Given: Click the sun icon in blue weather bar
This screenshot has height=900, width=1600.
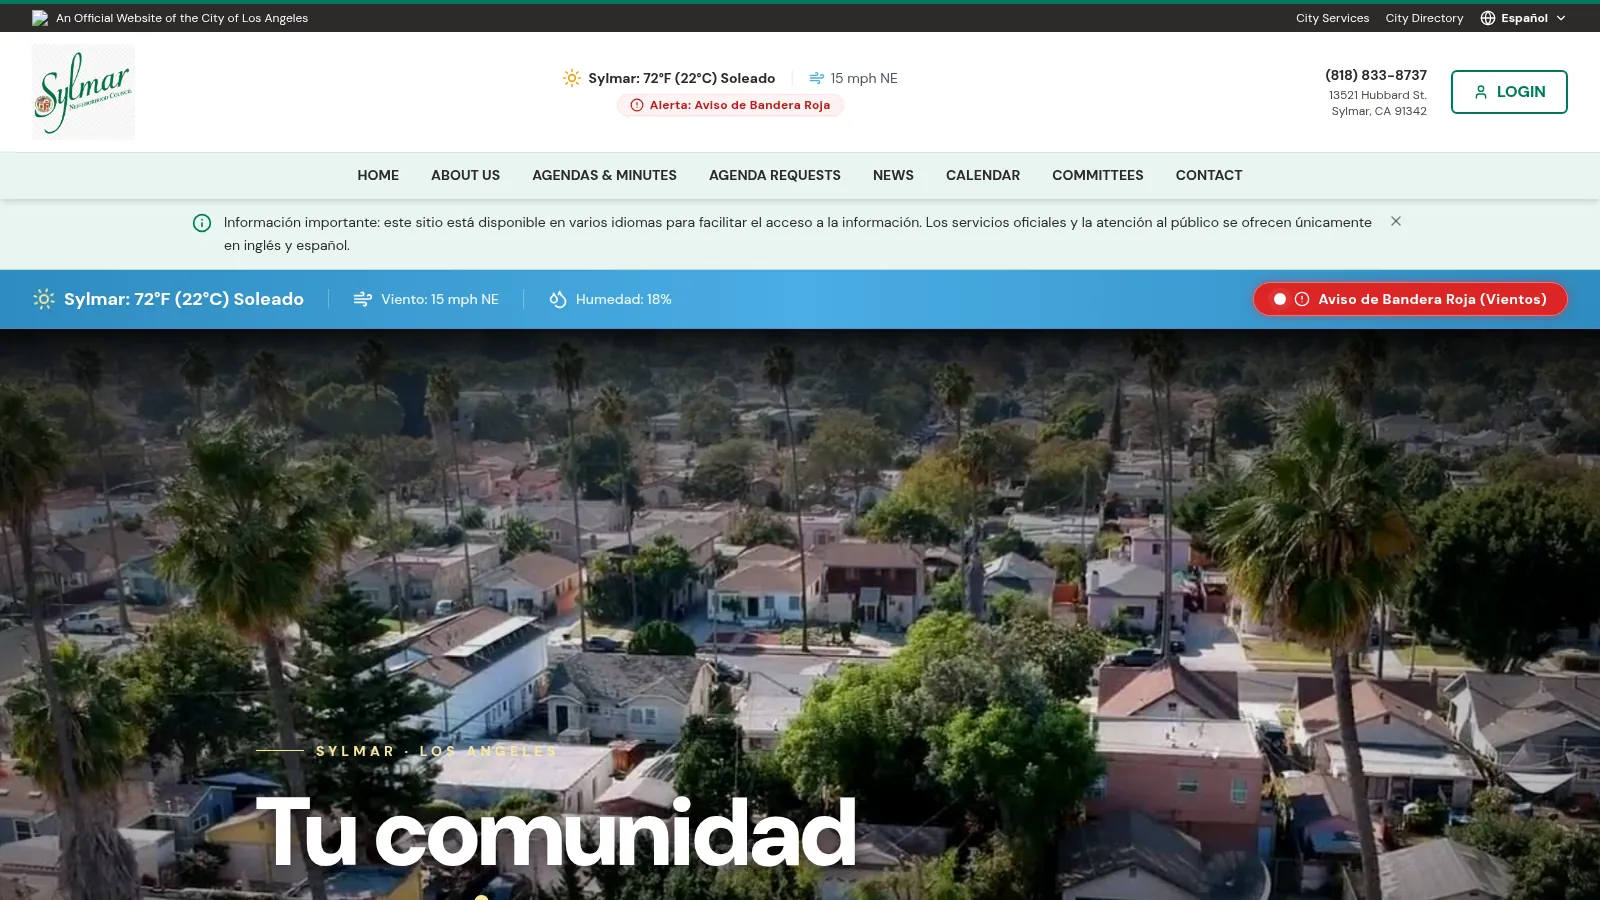Looking at the screenshot, I should pyautogui.click(x=44, y=299).
